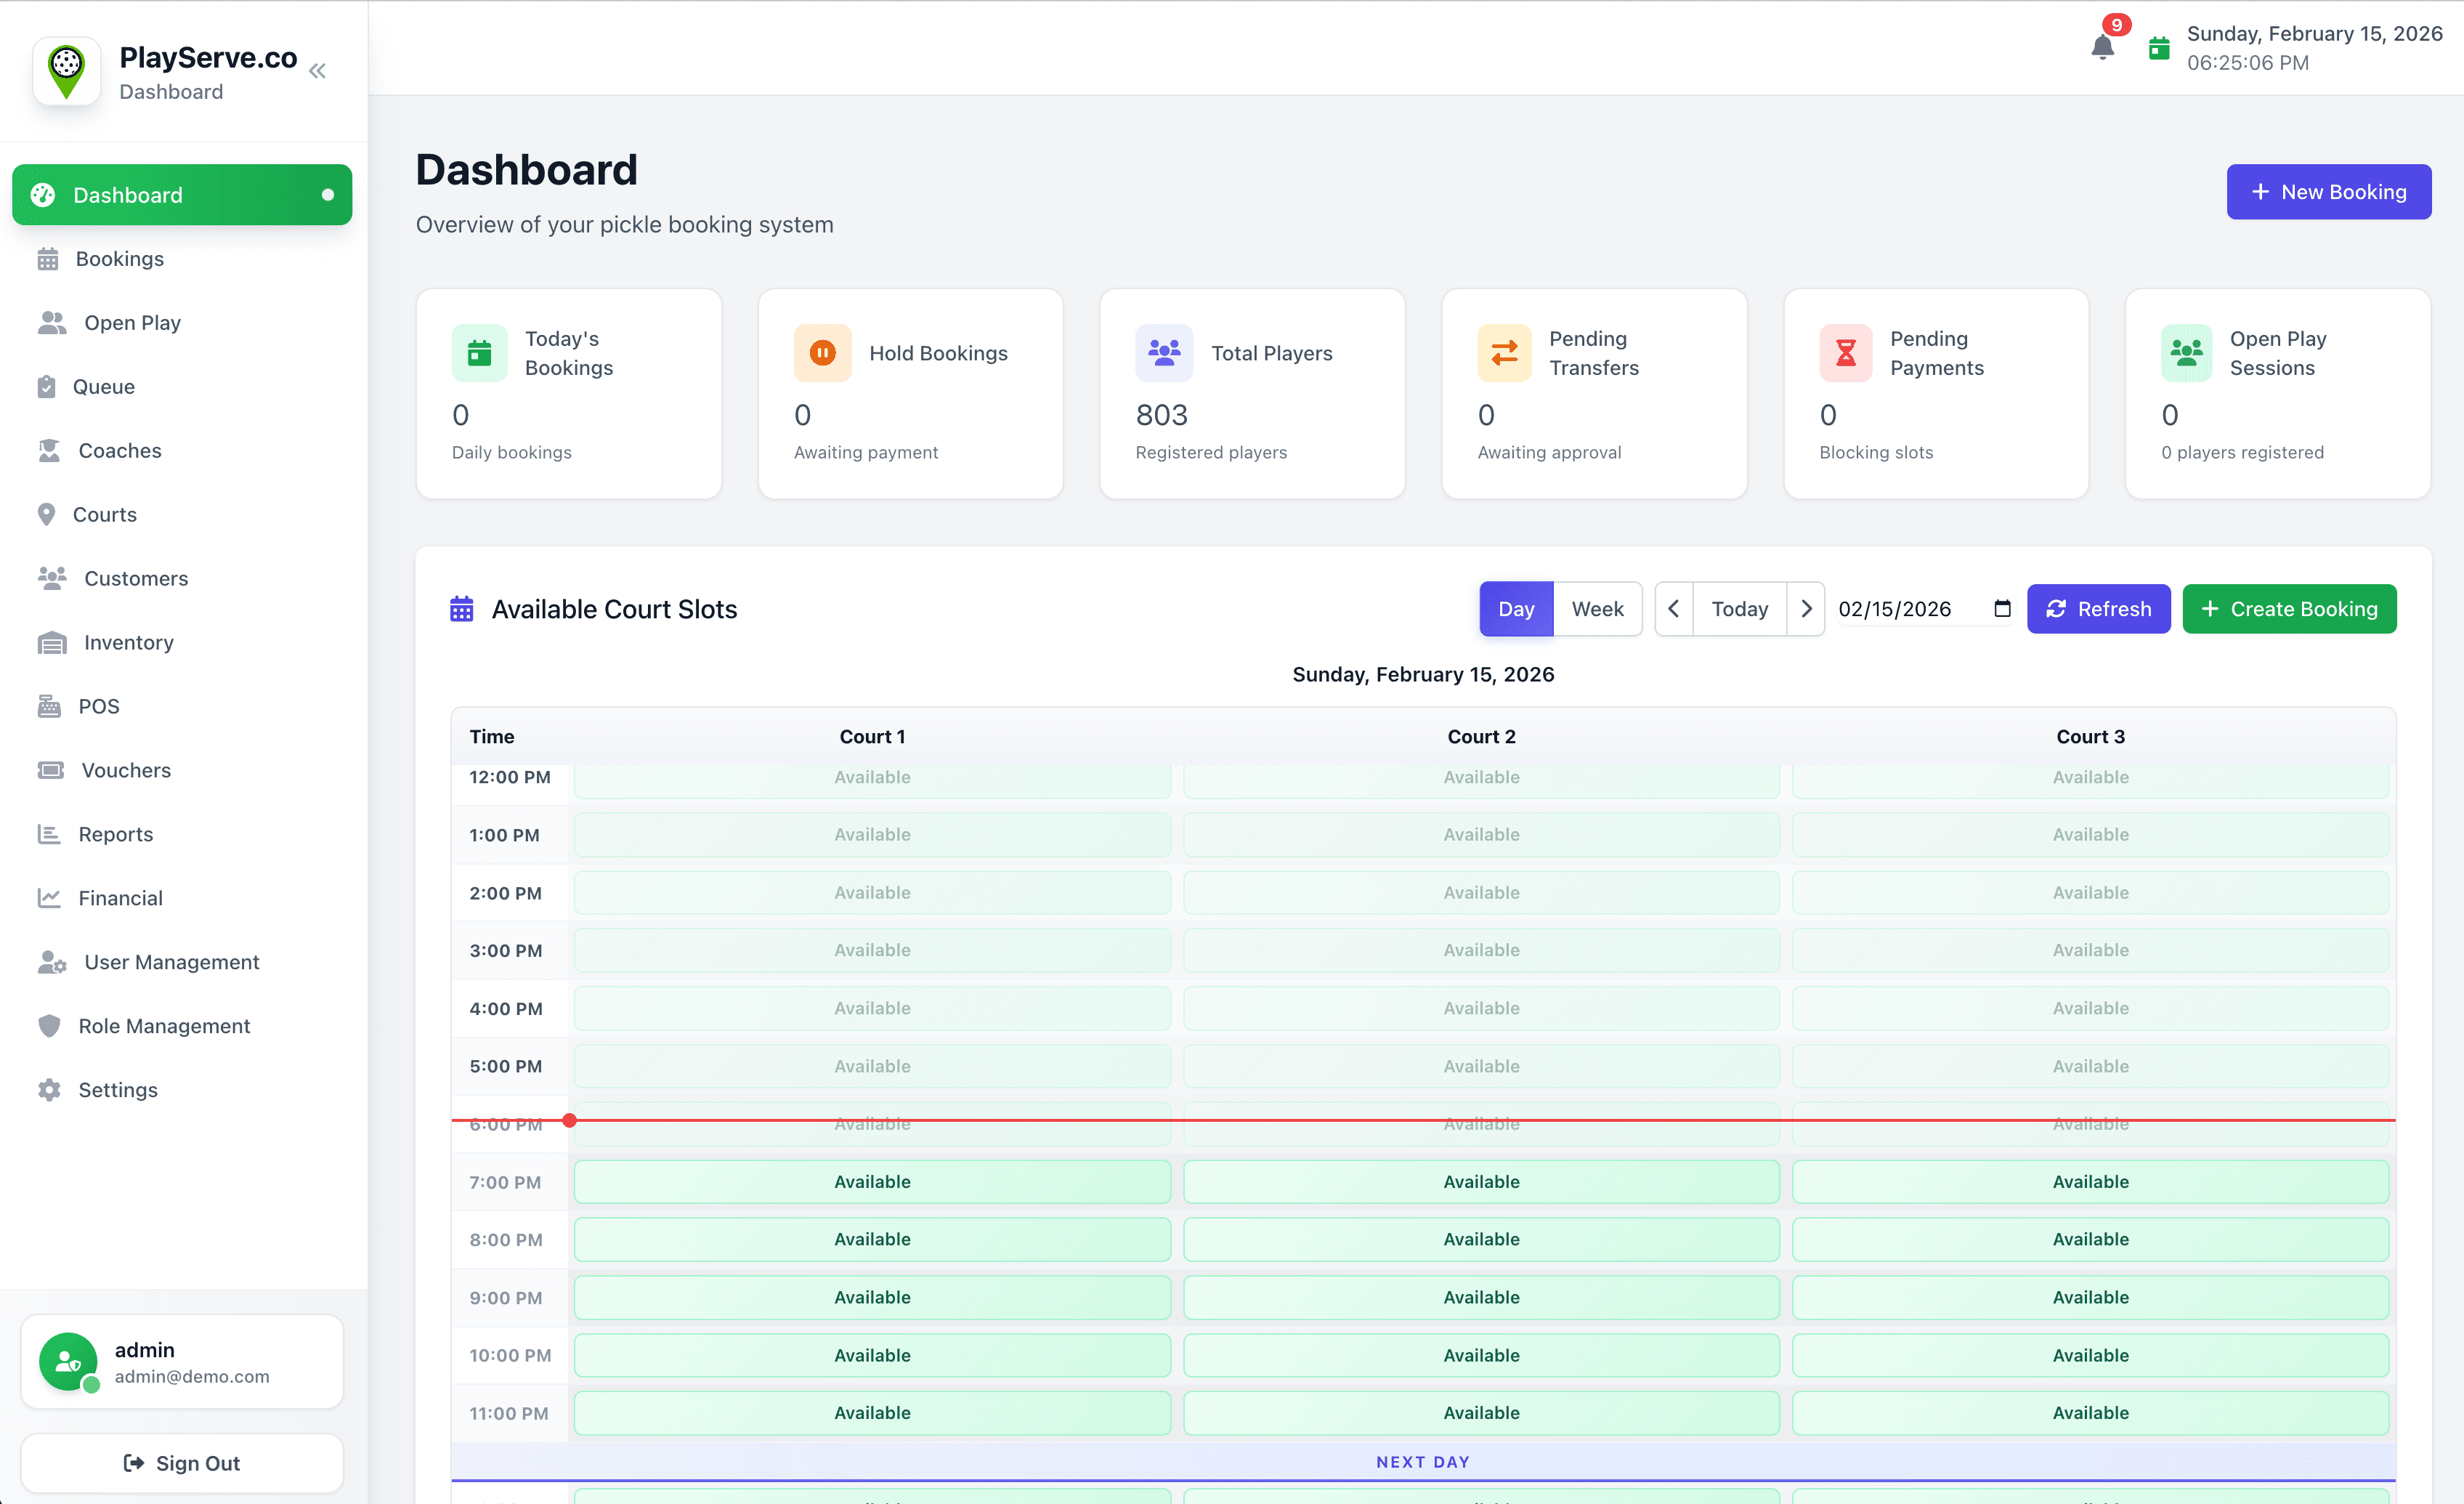Click the PlayServe.co pickleball logo
Viewport: 2464px width, 1504px height.
coord(66,70)
